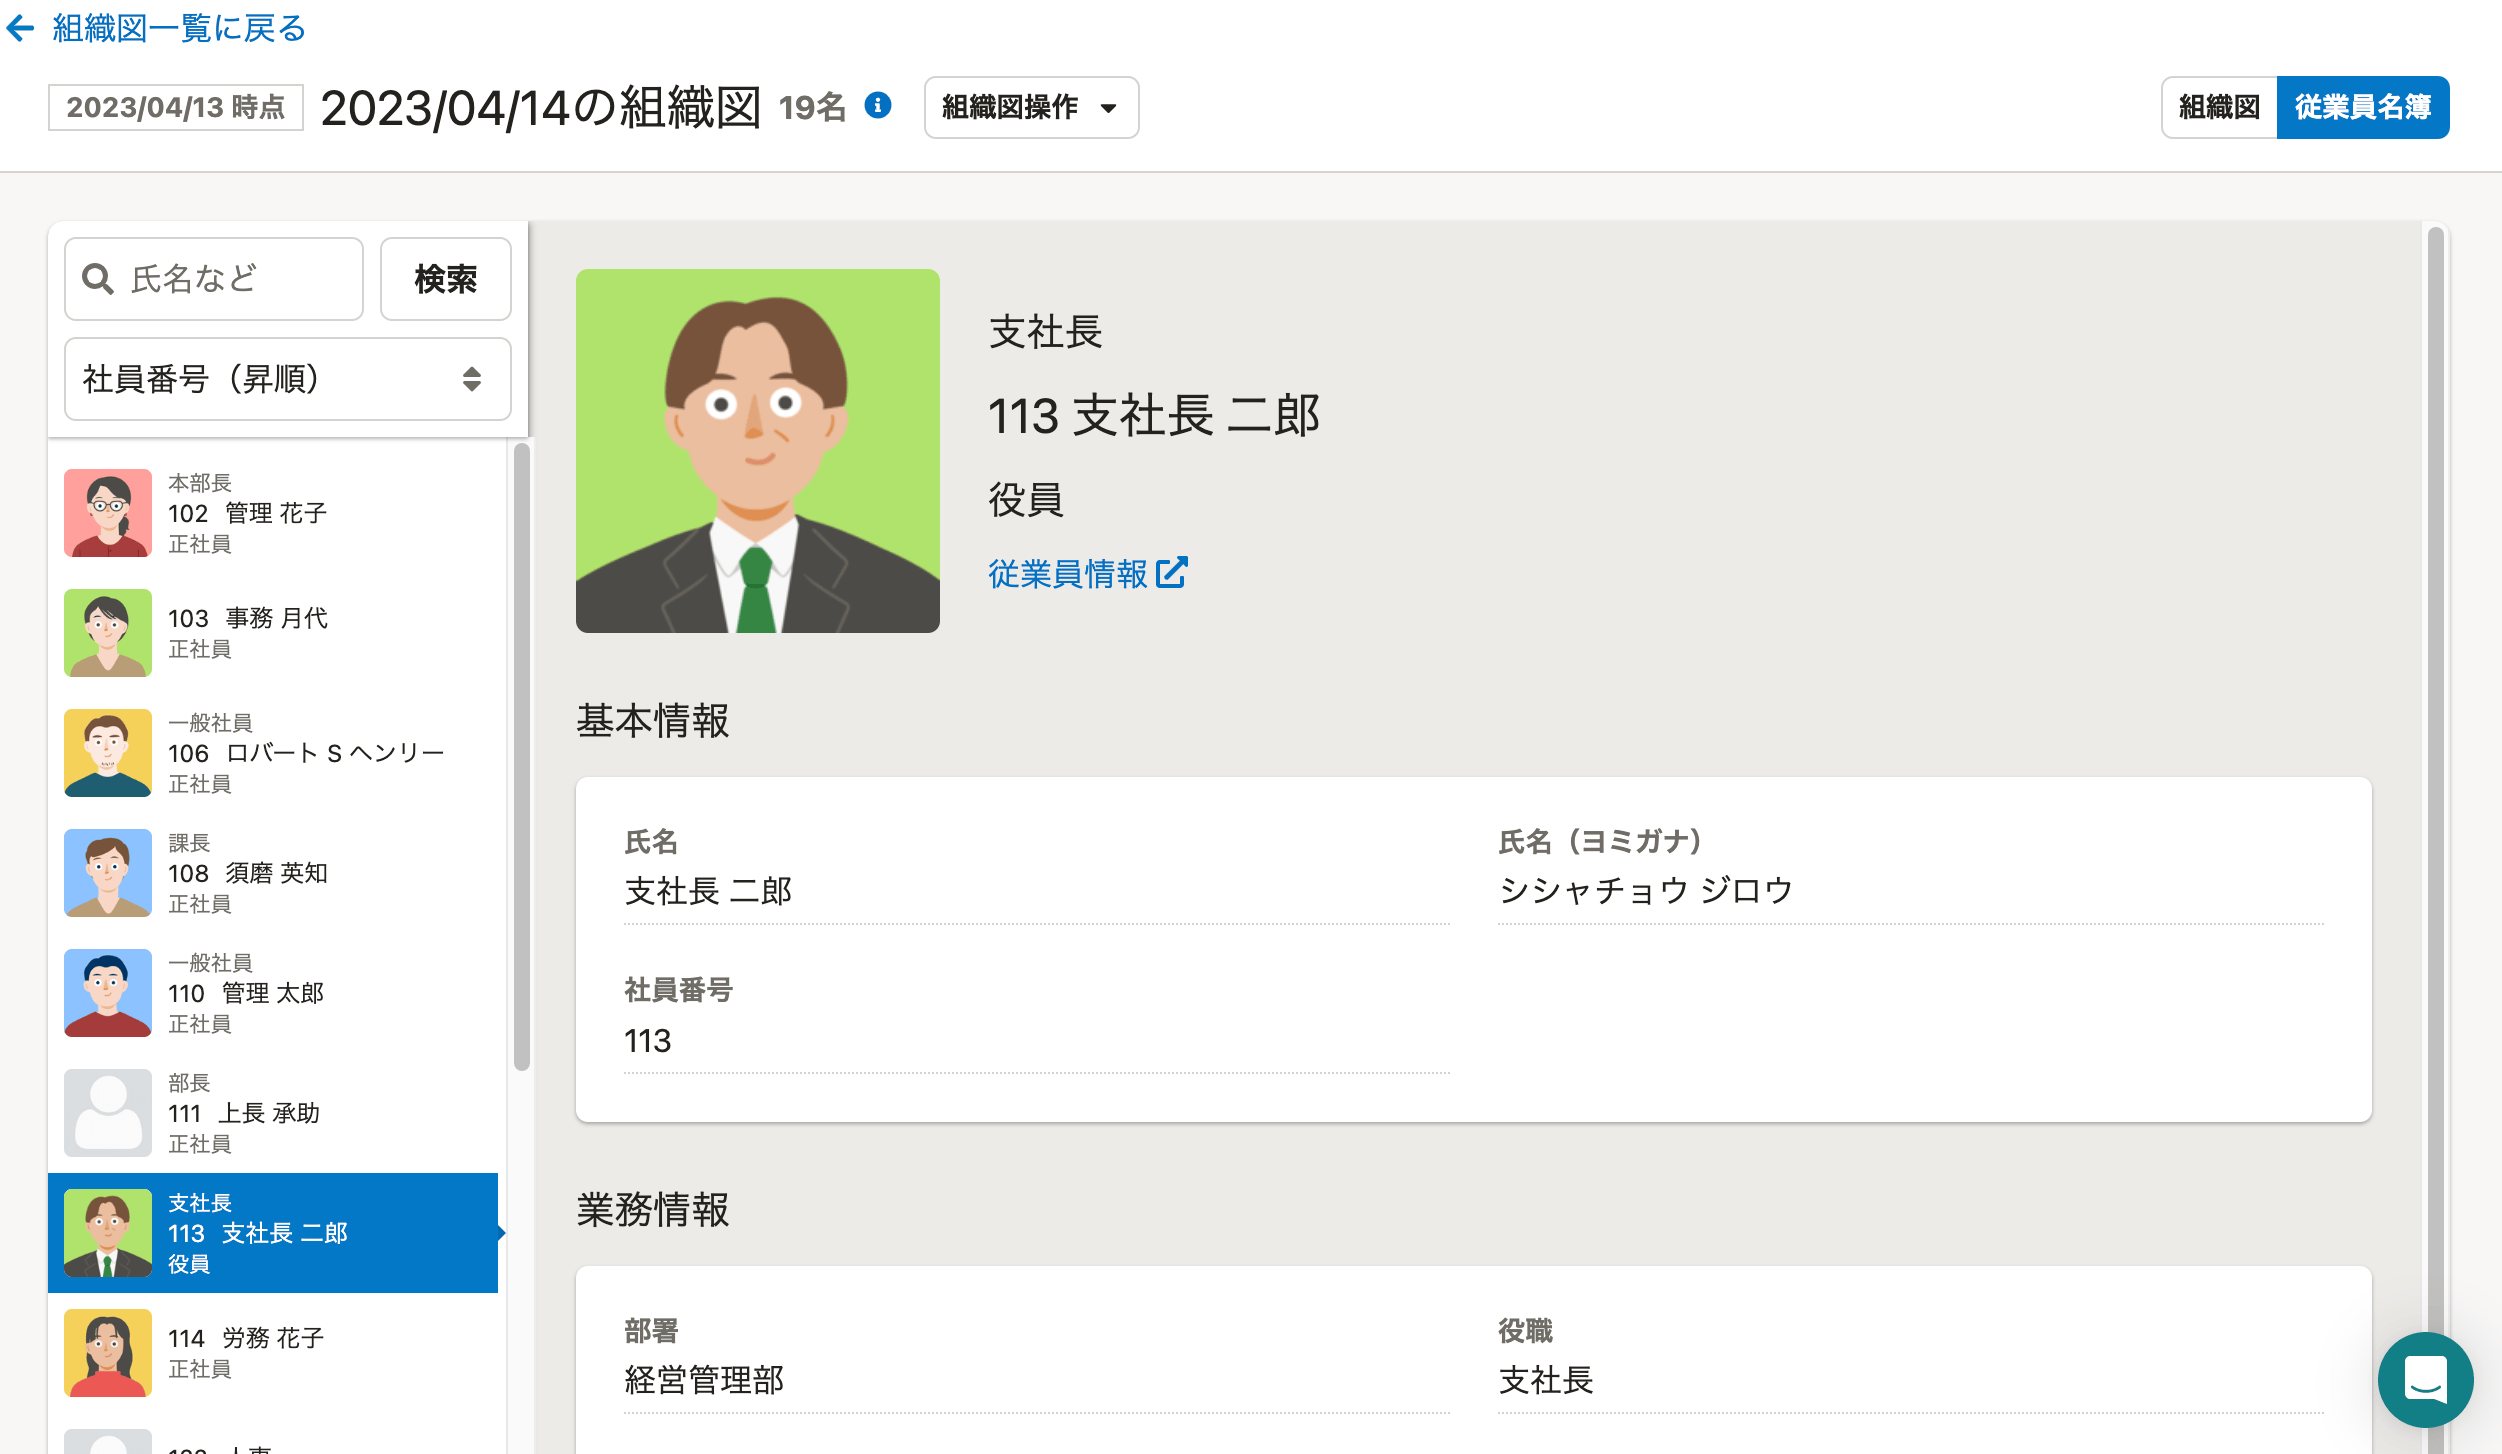Click the 2023/04/14の組織図 title
The height and width of the screenshot is (1454, 2502).
click(x=541, y=107)
